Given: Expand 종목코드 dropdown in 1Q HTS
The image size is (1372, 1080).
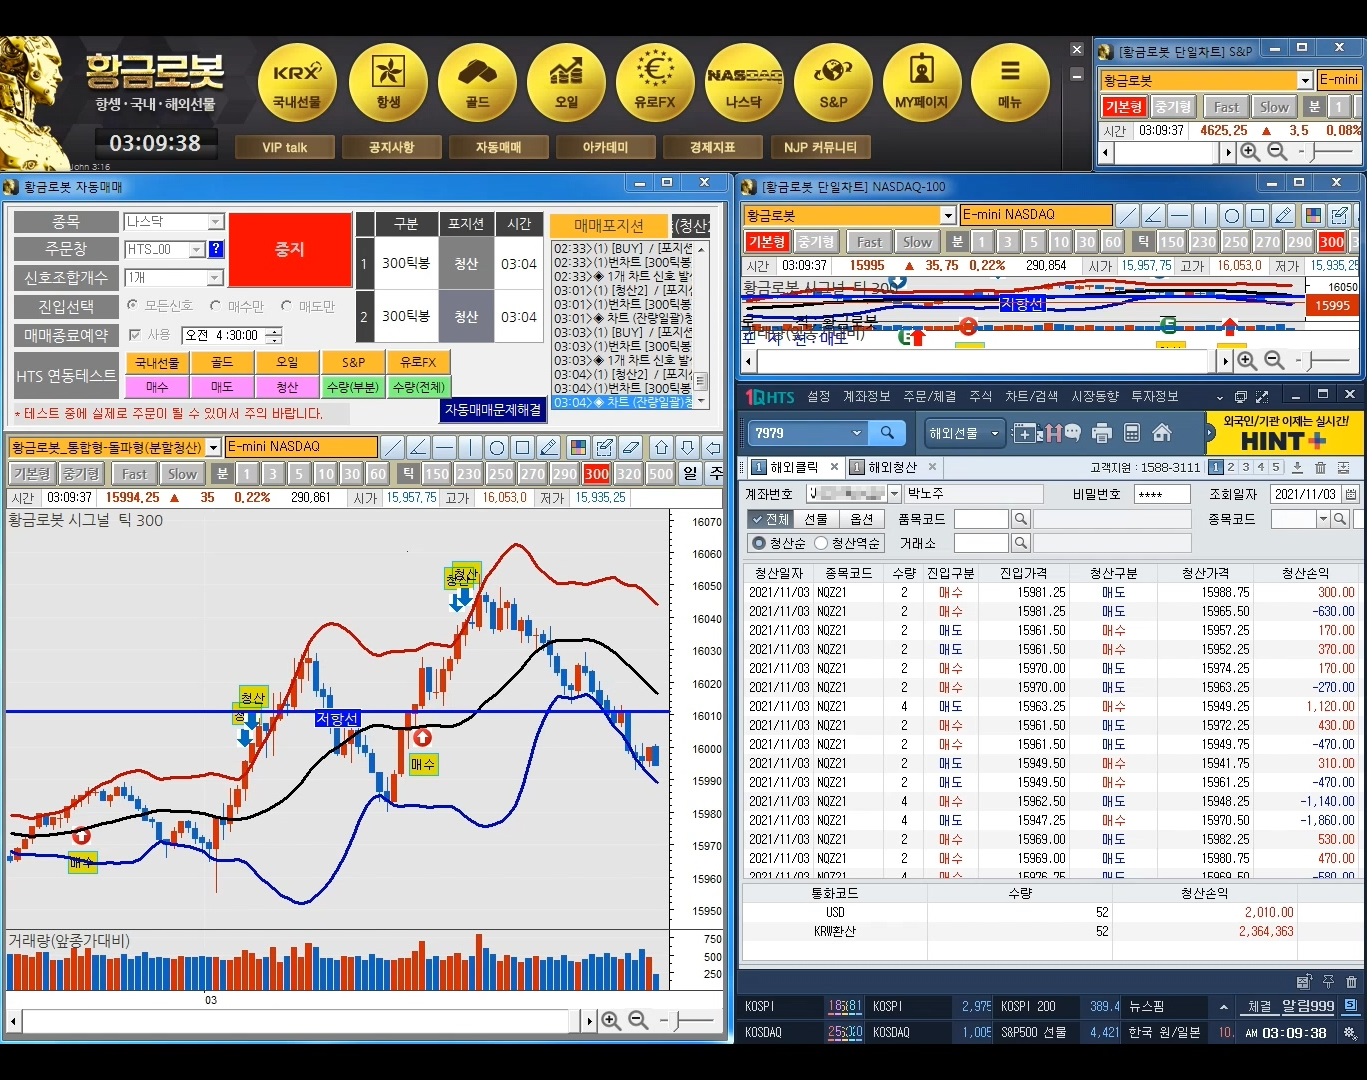Looking at the screenshot, I should click(x=1322, y=519).
